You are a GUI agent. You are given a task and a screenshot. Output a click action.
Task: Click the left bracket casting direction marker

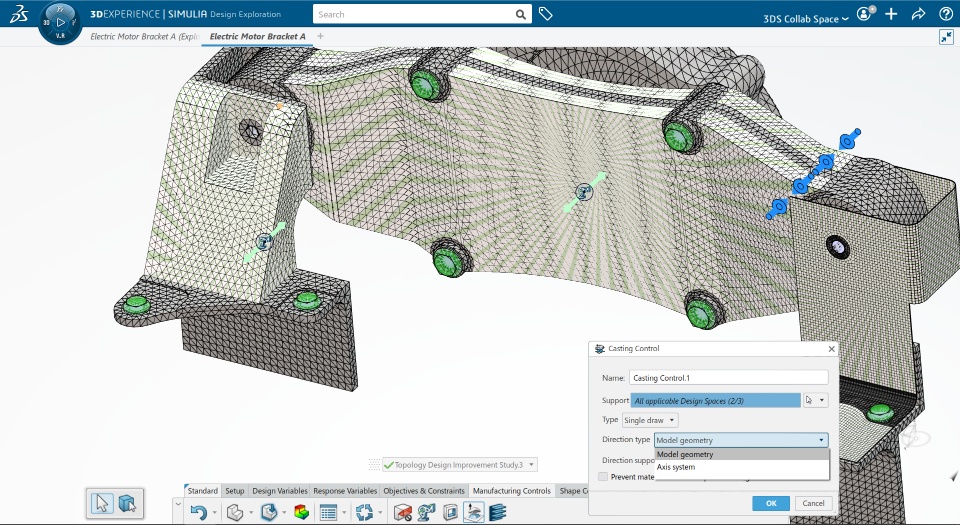pyautogui.click(x=264, y=242)
